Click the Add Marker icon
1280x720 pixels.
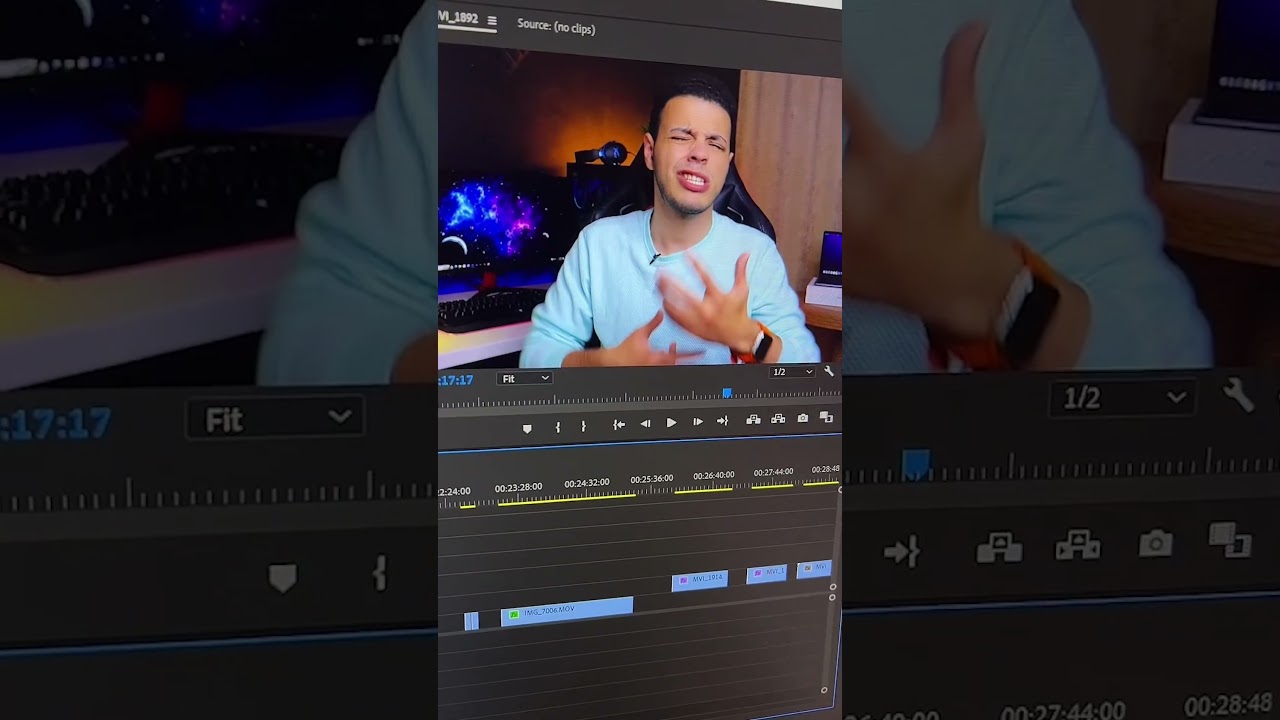coord(527,428)
